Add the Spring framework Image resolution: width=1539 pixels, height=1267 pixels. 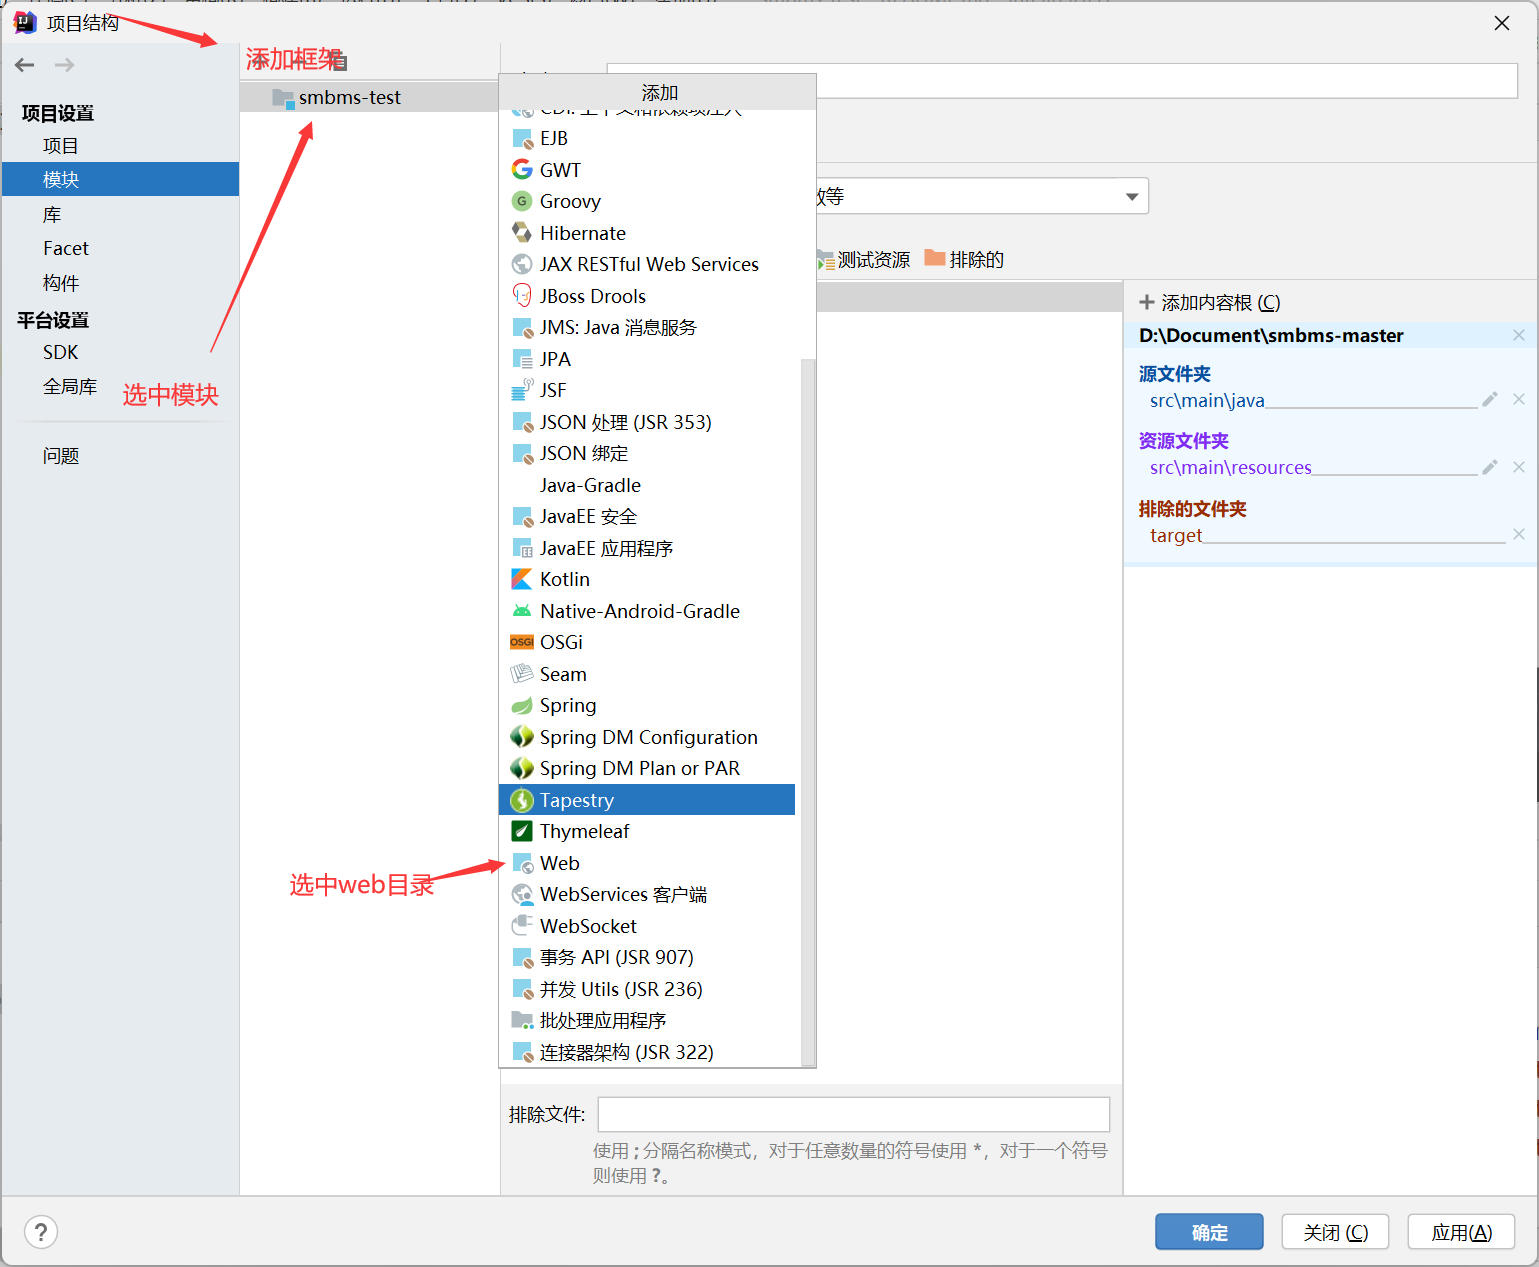(647, 705)
